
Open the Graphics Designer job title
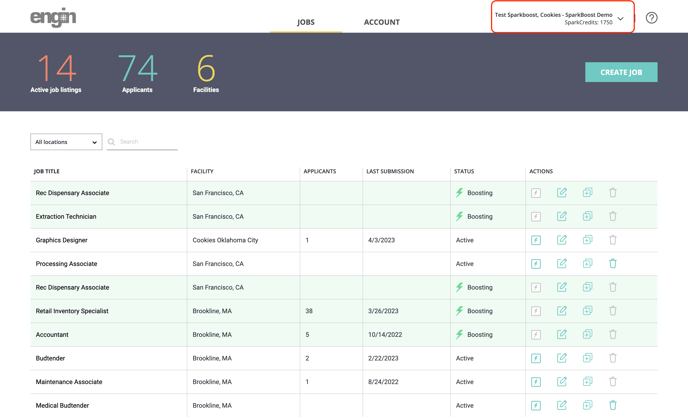[x=61, y=240]
